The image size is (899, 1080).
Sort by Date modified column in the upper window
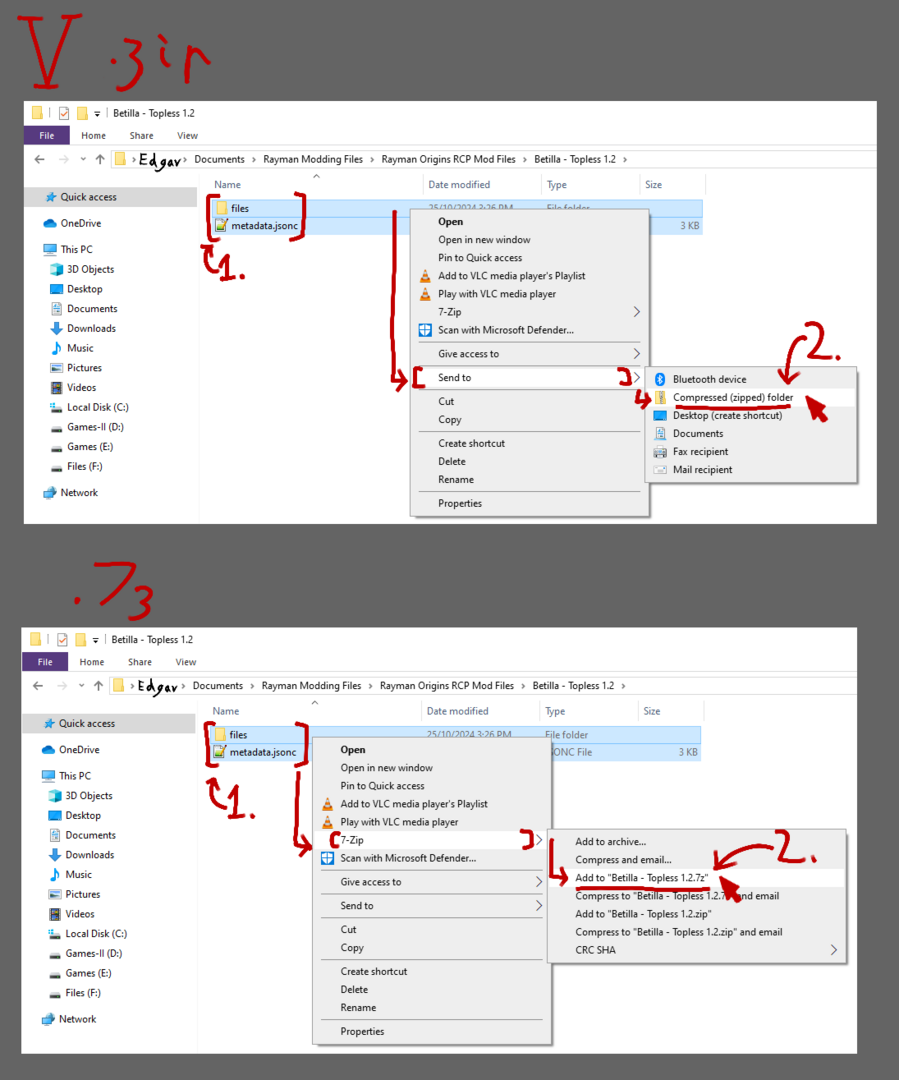pyautogui.click(x=459, y=185)
